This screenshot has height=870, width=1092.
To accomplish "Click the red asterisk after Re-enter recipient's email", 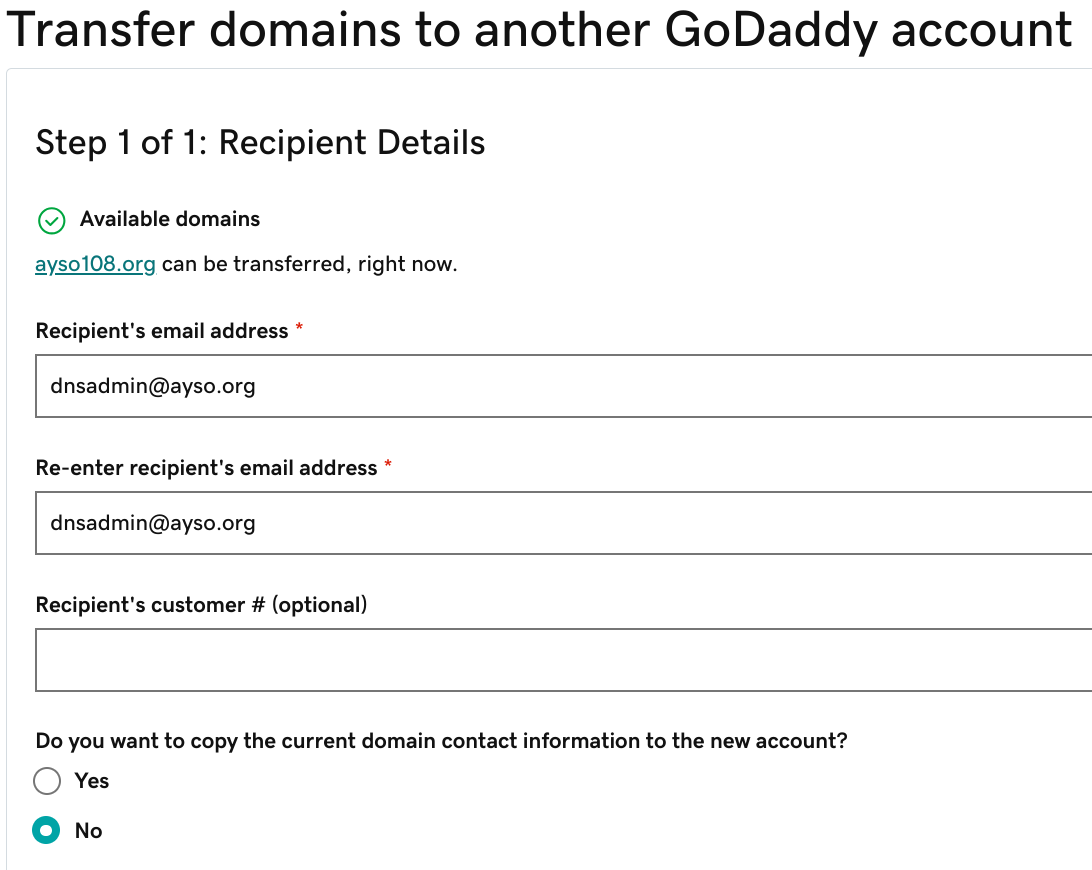I will click(388, 467).
